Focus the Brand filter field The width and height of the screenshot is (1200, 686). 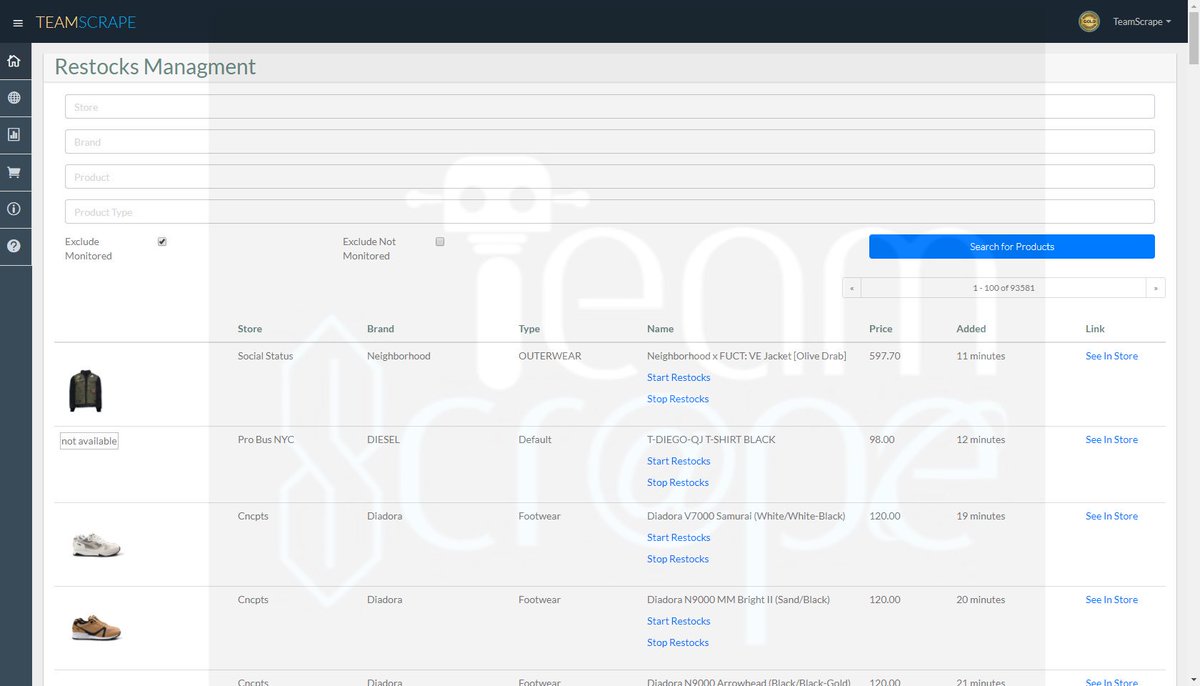click(610, 142)
